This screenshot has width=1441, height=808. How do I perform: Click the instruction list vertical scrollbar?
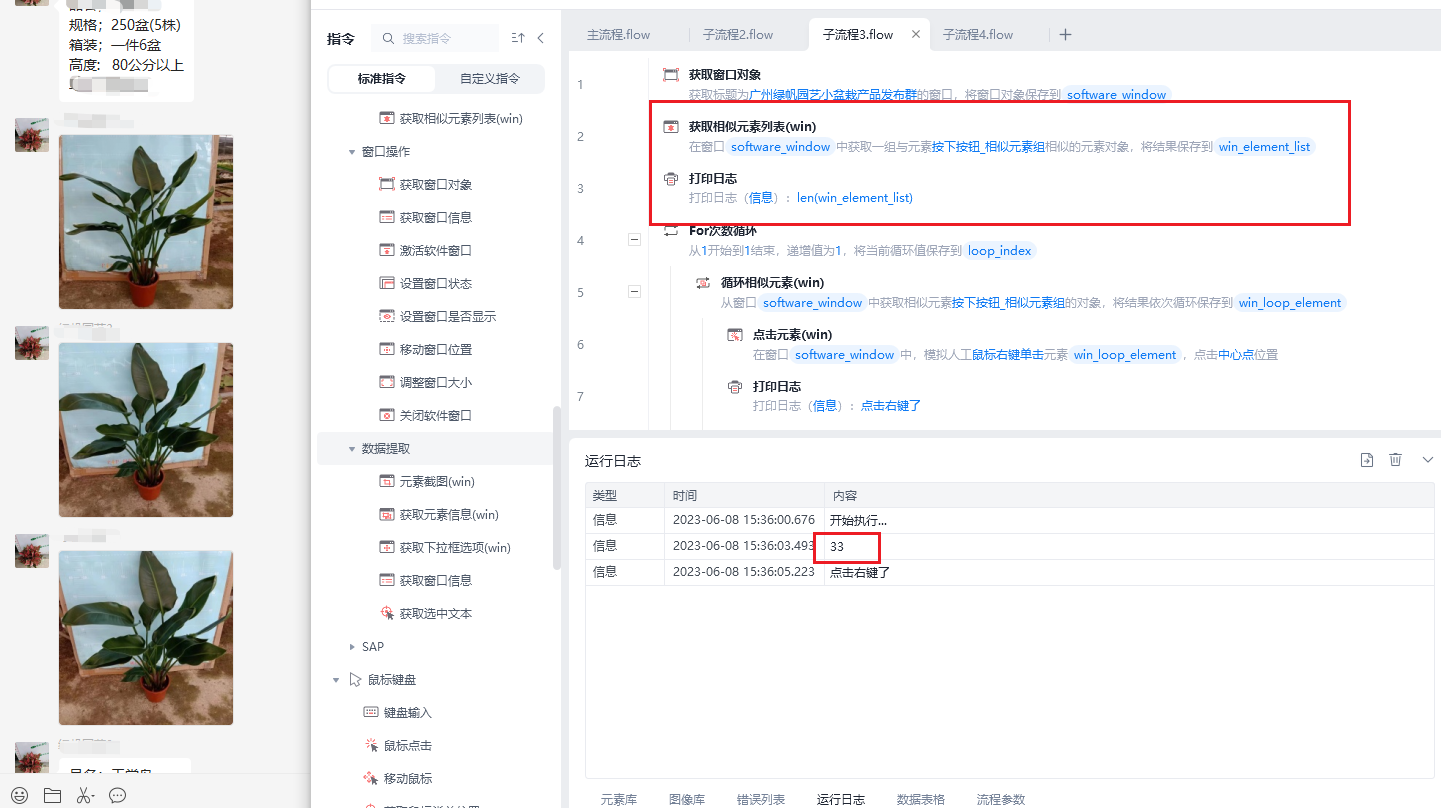557,488
